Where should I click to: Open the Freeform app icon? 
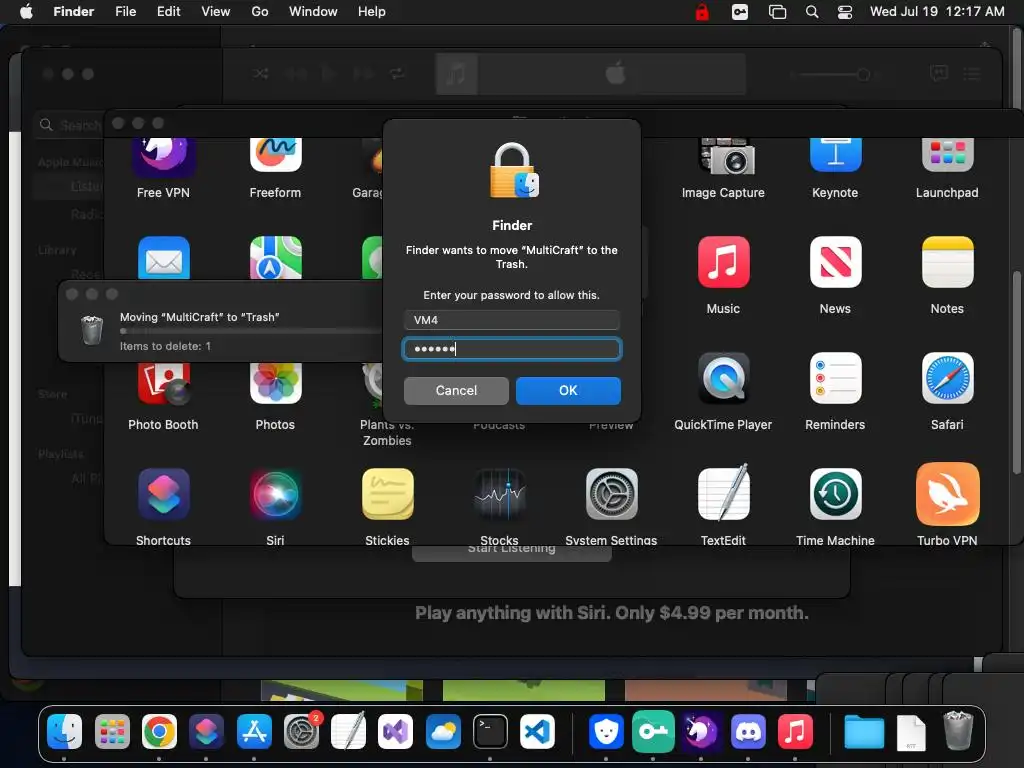[x=275, y=155]
